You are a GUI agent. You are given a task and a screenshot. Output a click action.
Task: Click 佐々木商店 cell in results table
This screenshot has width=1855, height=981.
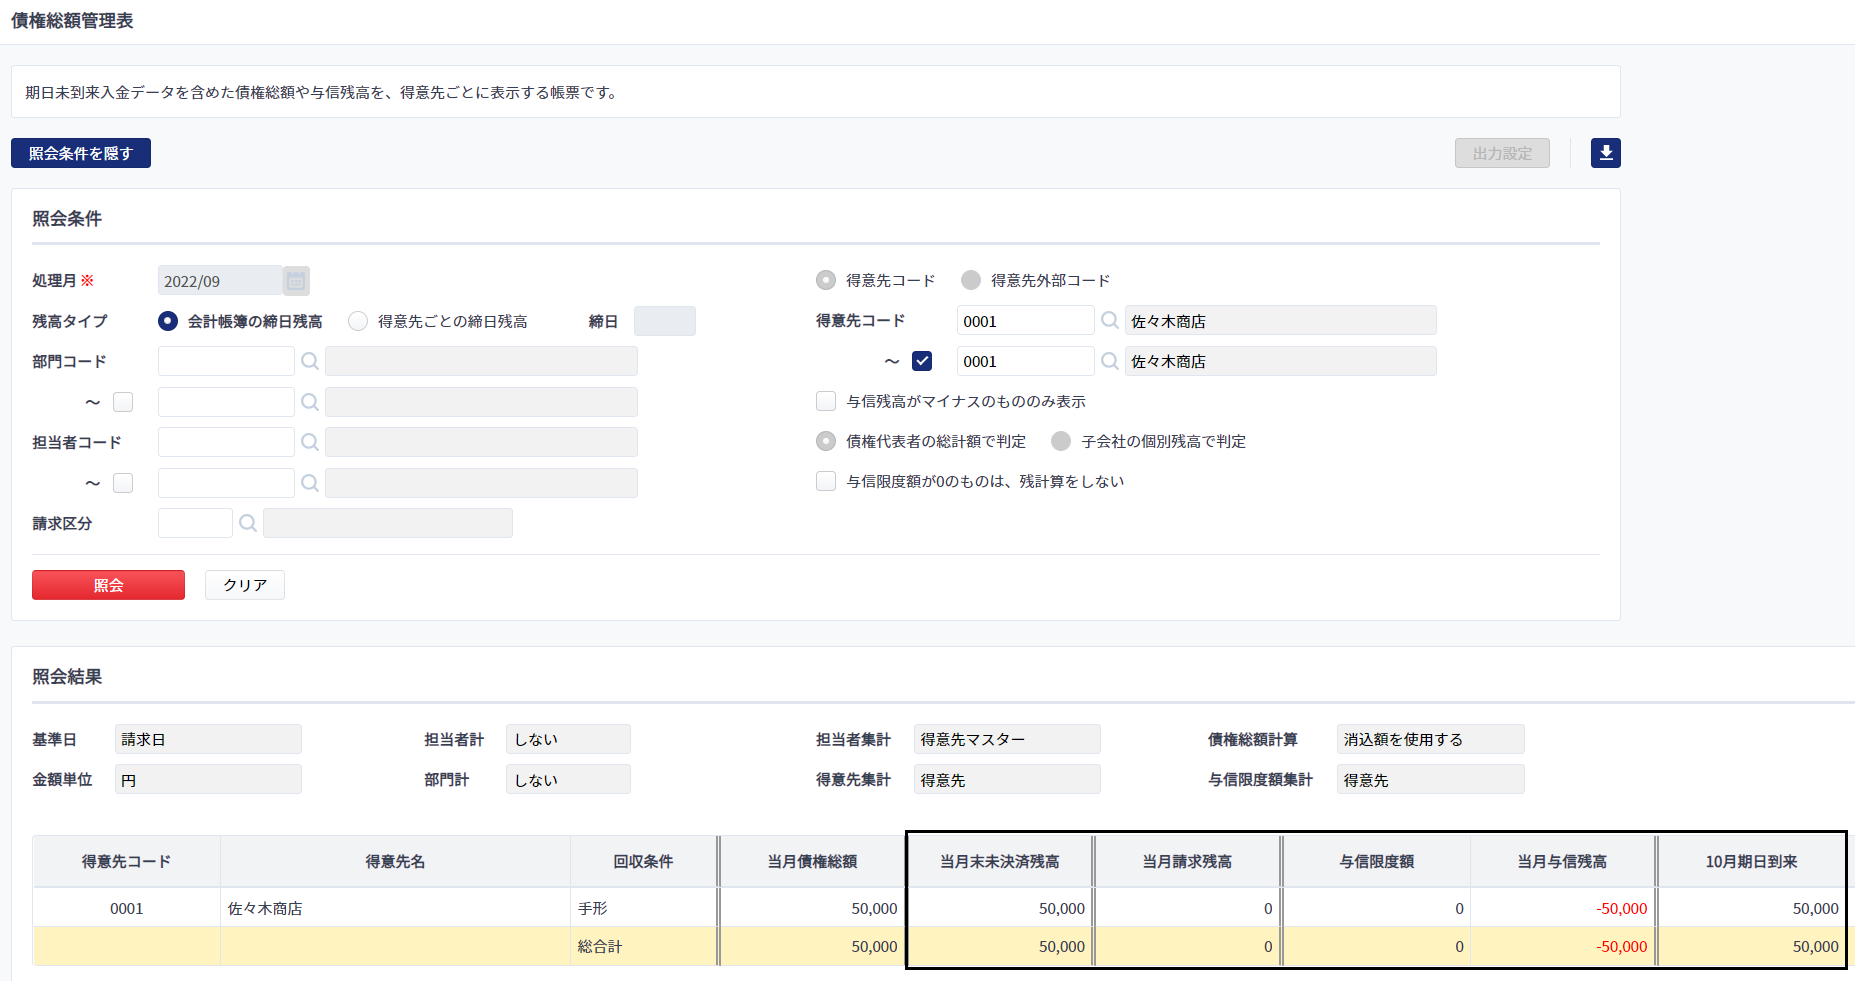395,908
